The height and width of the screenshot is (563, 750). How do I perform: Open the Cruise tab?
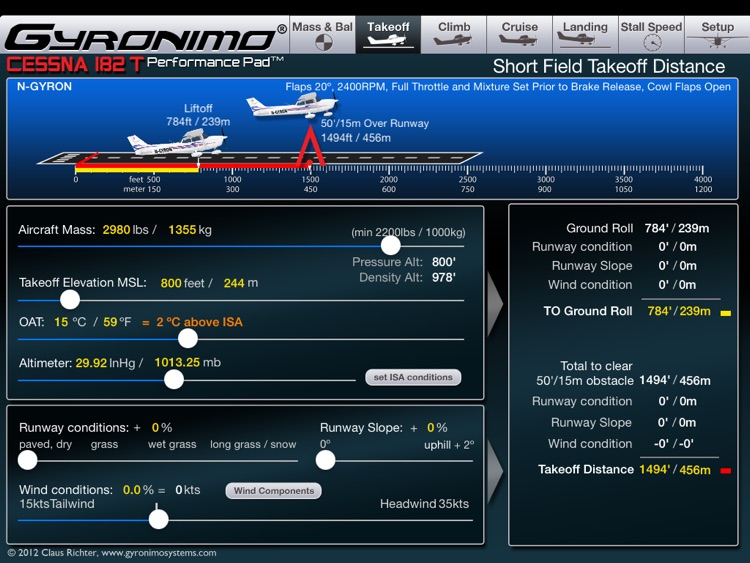tap(519, 34)
